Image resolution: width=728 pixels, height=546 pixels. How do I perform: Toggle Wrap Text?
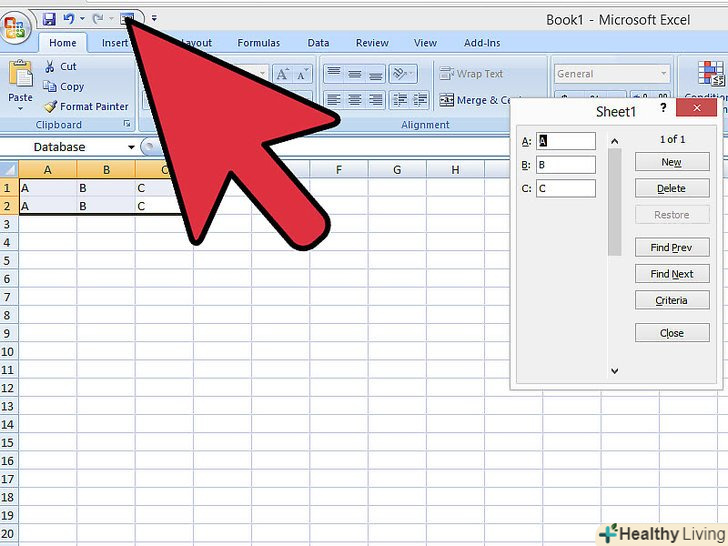tap(471, 73)
